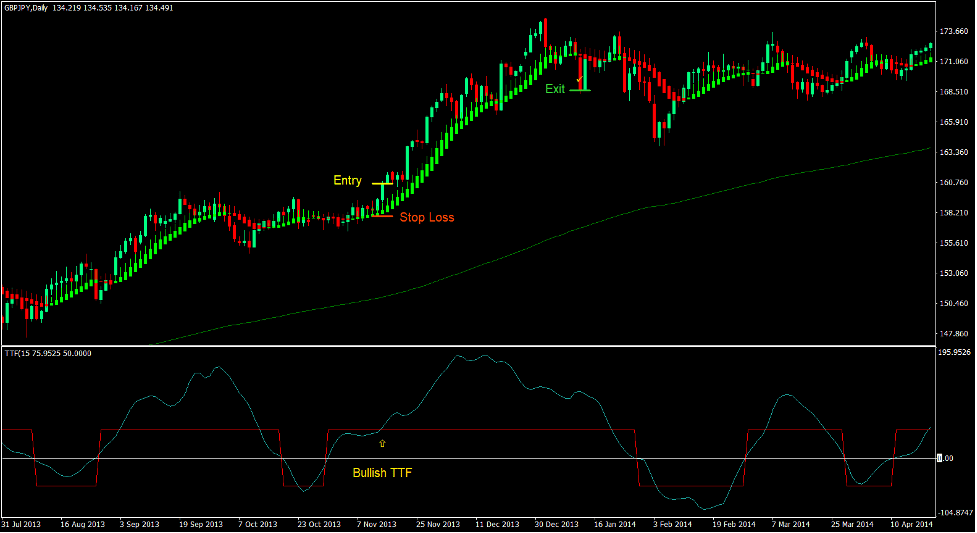Image resolution: width=977 pixels, height=533 pixels.
Task: Click the 3 Sep 2013 date label
Action: 140,524
